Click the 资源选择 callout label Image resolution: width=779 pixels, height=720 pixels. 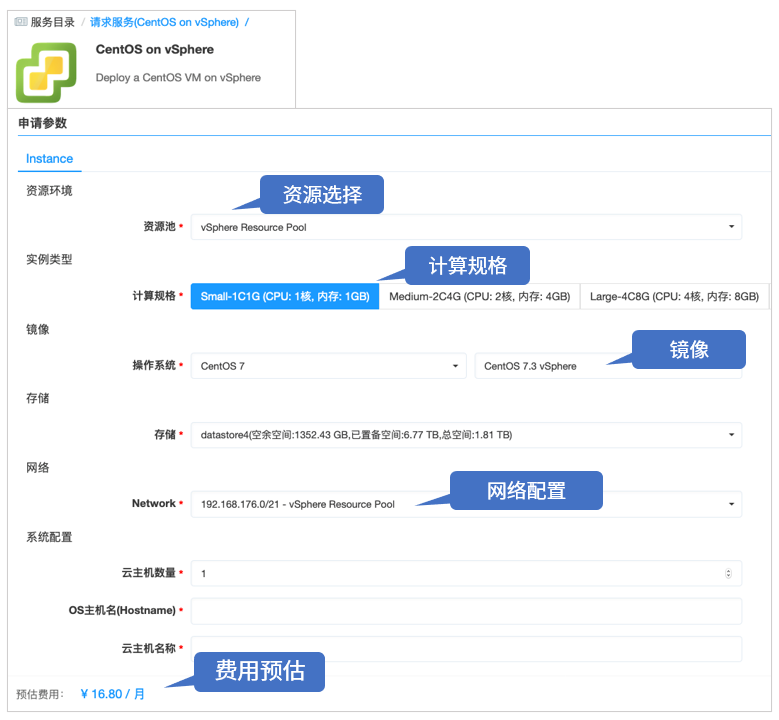[x=322, y=195]
